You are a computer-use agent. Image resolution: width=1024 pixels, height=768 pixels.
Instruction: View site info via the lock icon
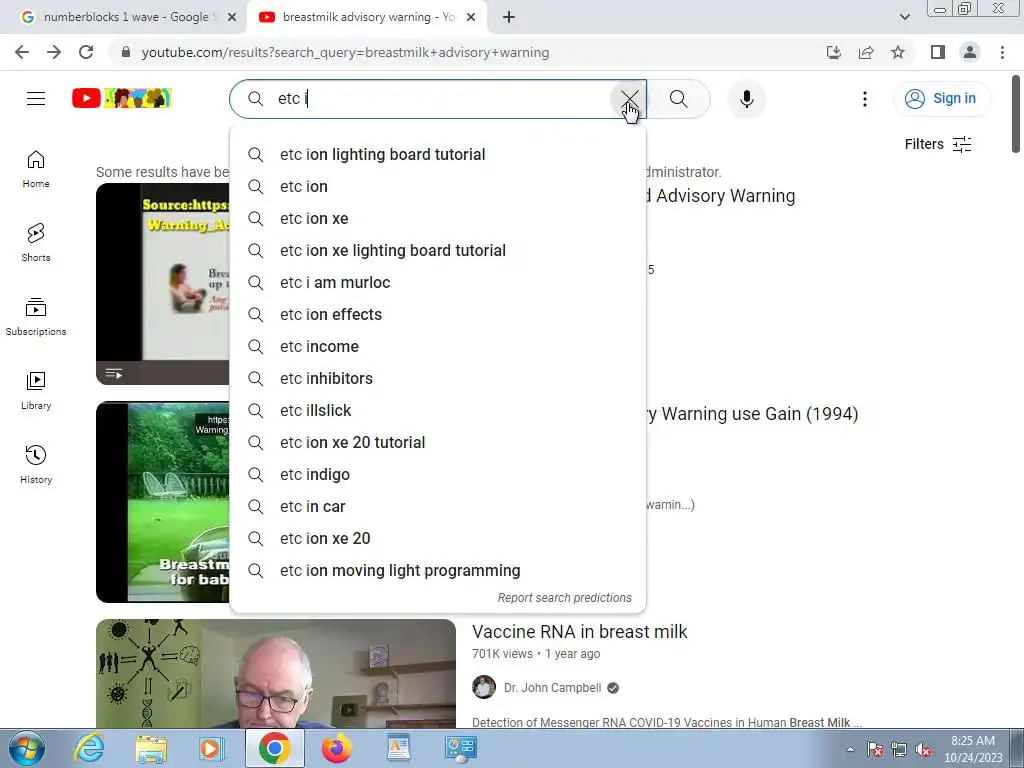tap(126, 52)
